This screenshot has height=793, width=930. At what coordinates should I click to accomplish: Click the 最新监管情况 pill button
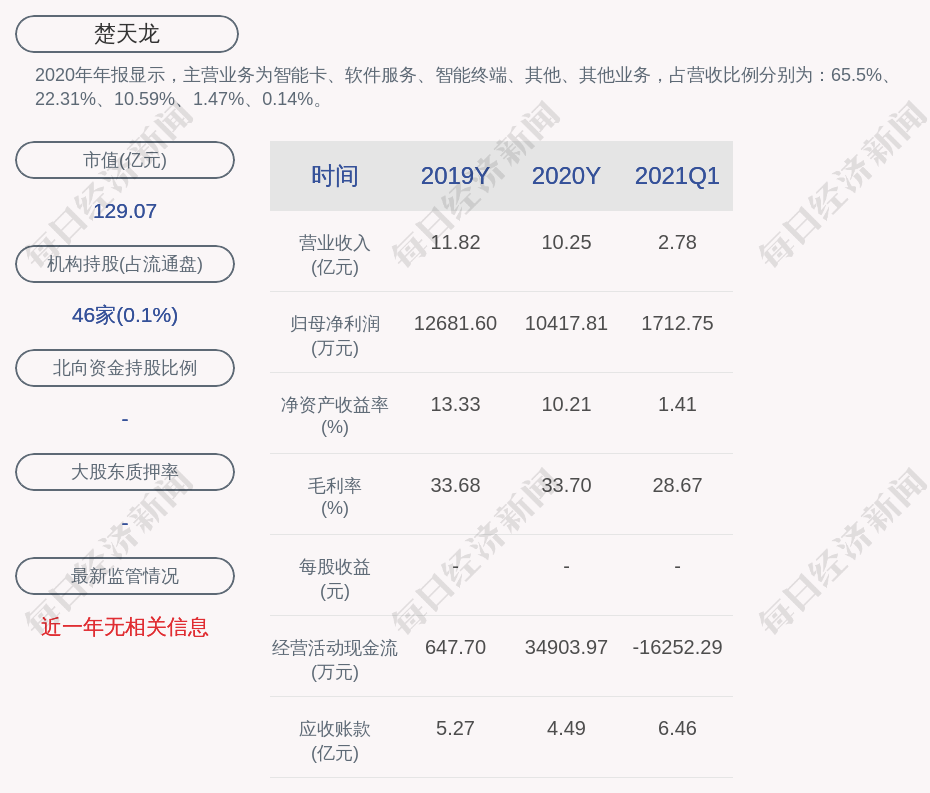(125, 576)
